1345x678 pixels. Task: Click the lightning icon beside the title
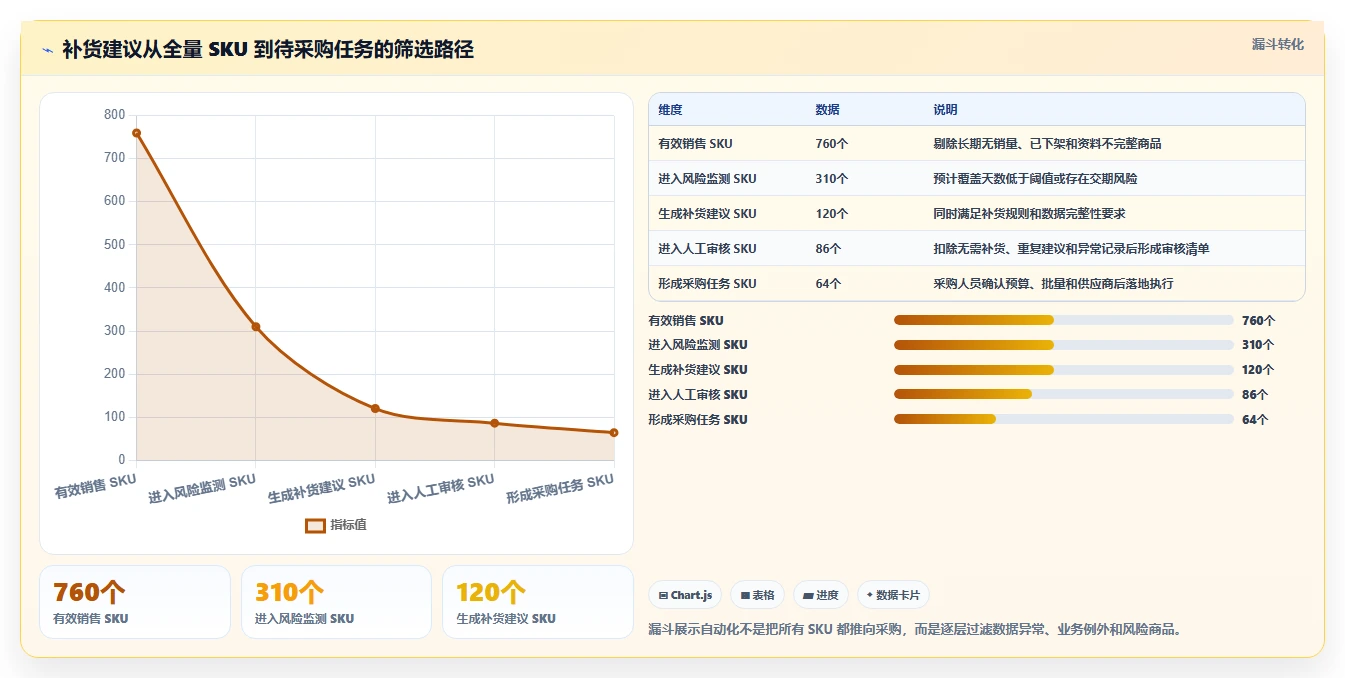(47, 50)
